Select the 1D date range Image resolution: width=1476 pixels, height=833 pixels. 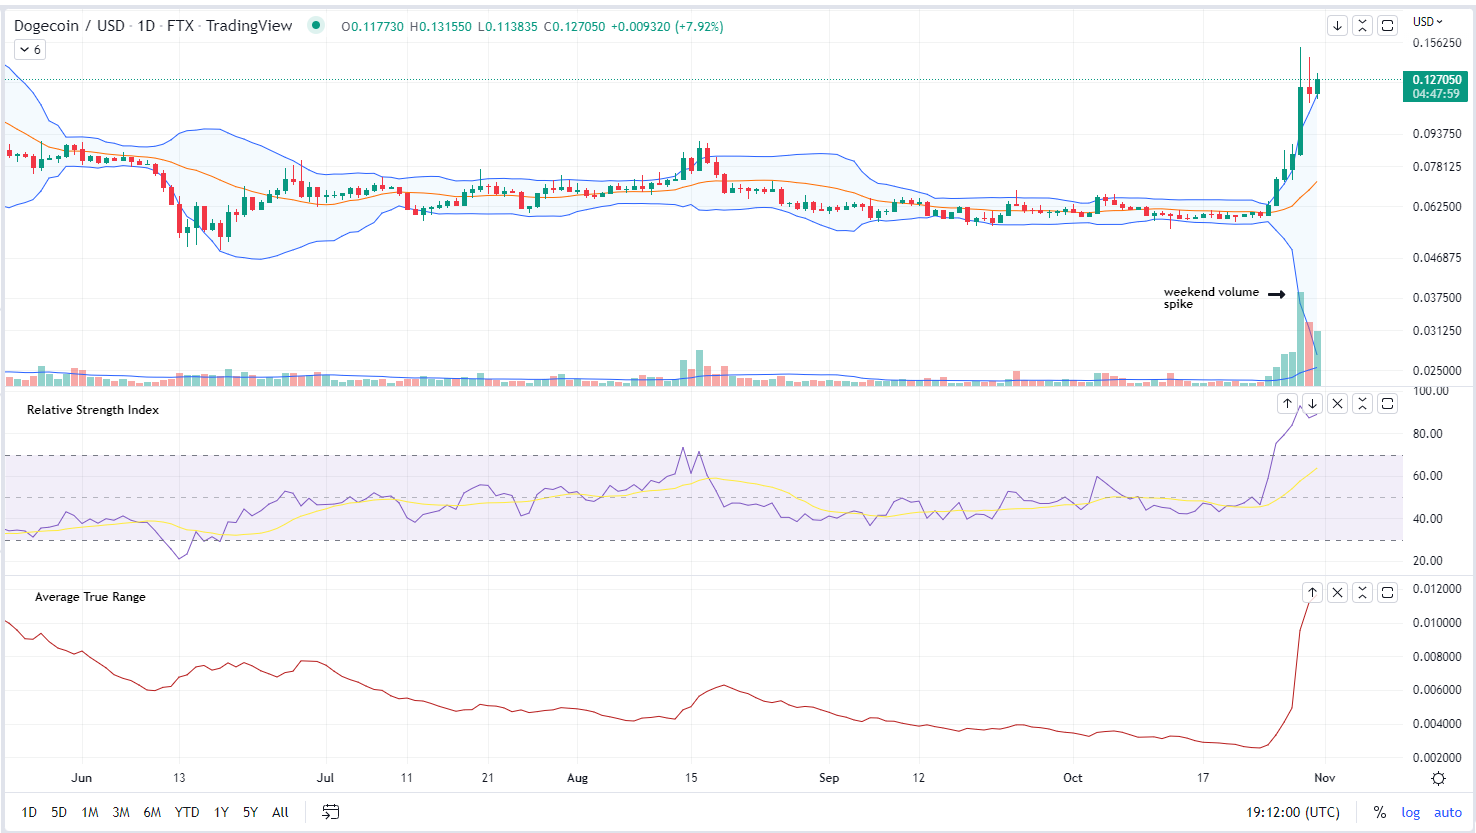pyautogui.click(x=29, y=812)
